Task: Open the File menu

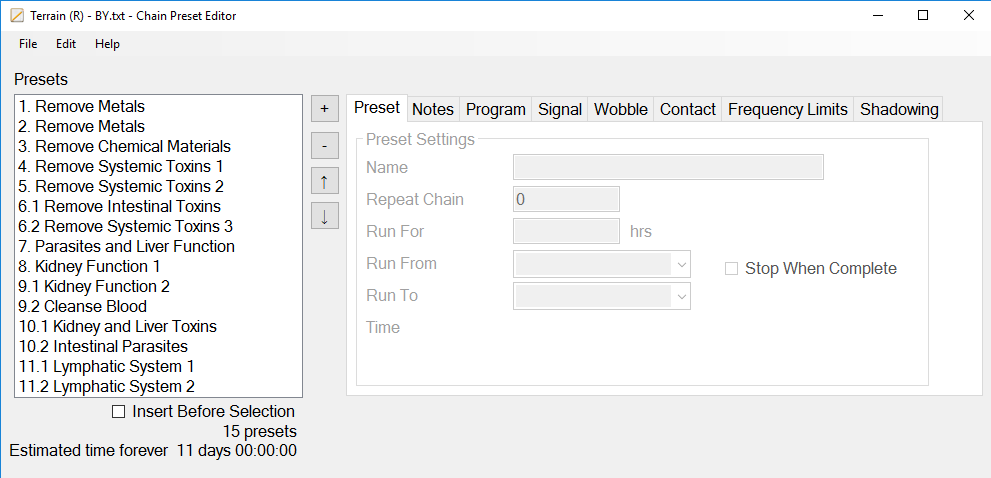Action: [x=28, y=44]
